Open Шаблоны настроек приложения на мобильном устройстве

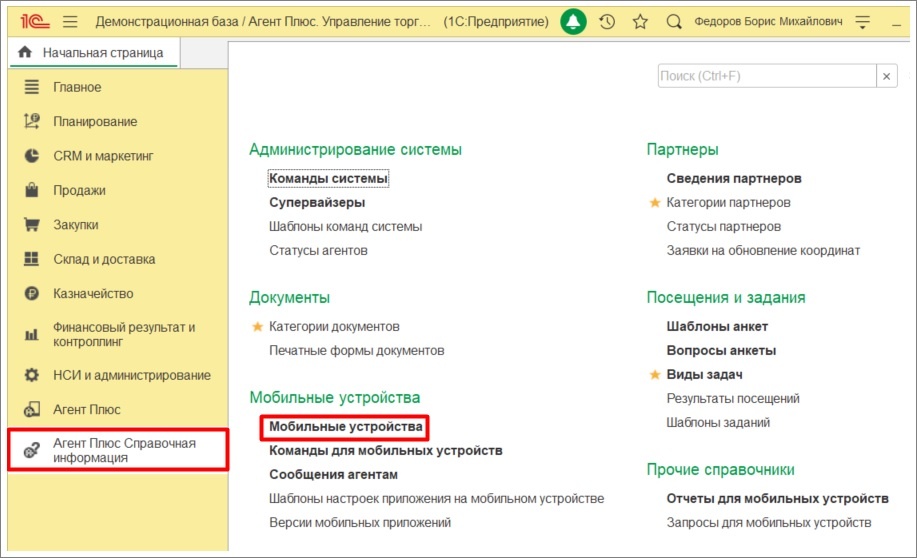437,498
